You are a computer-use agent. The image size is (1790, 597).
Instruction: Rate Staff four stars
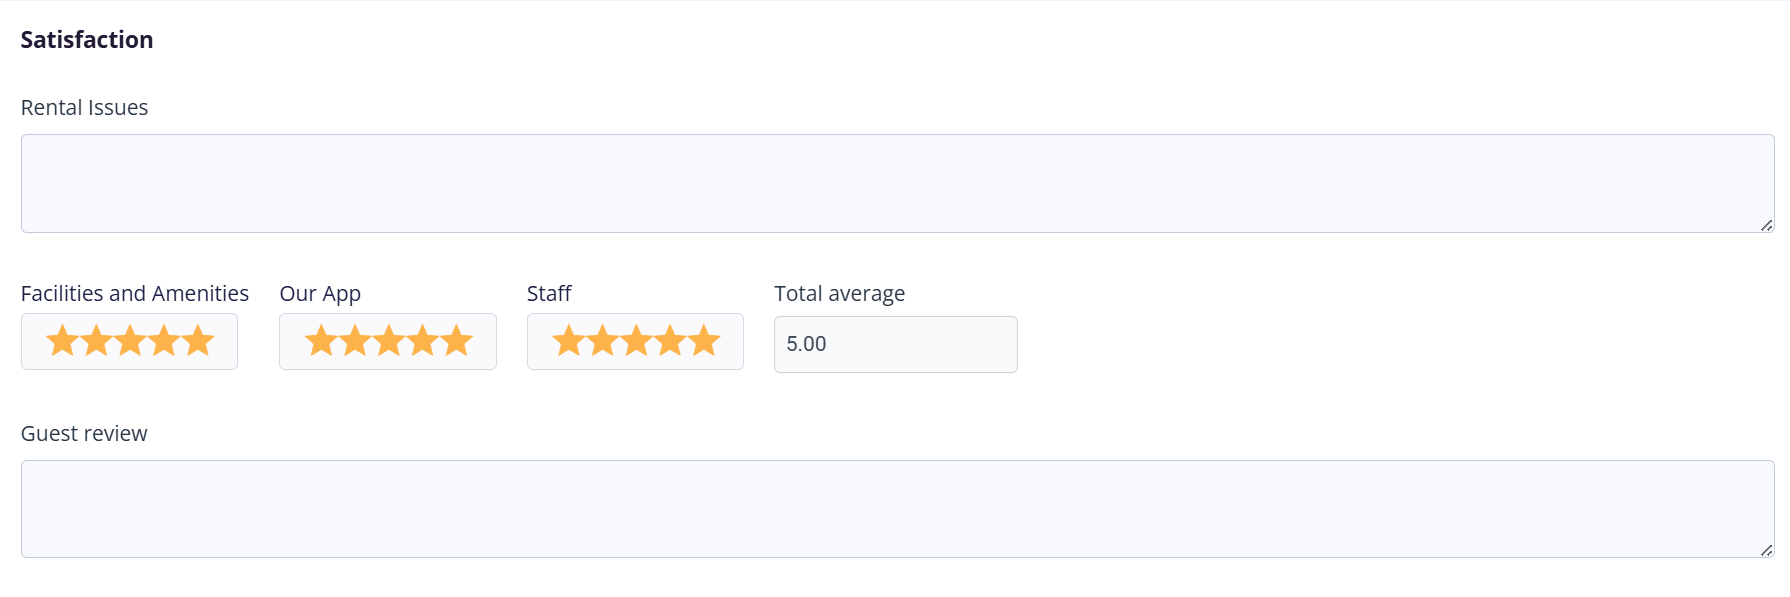click(x=670, y=341)
